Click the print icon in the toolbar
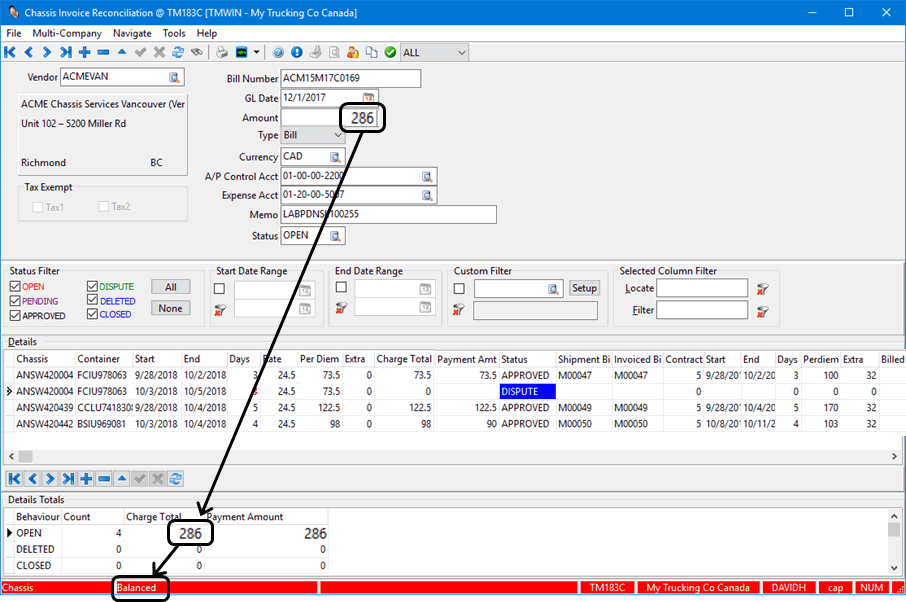This screenshot has width=906, height=602. coord(221,52)
